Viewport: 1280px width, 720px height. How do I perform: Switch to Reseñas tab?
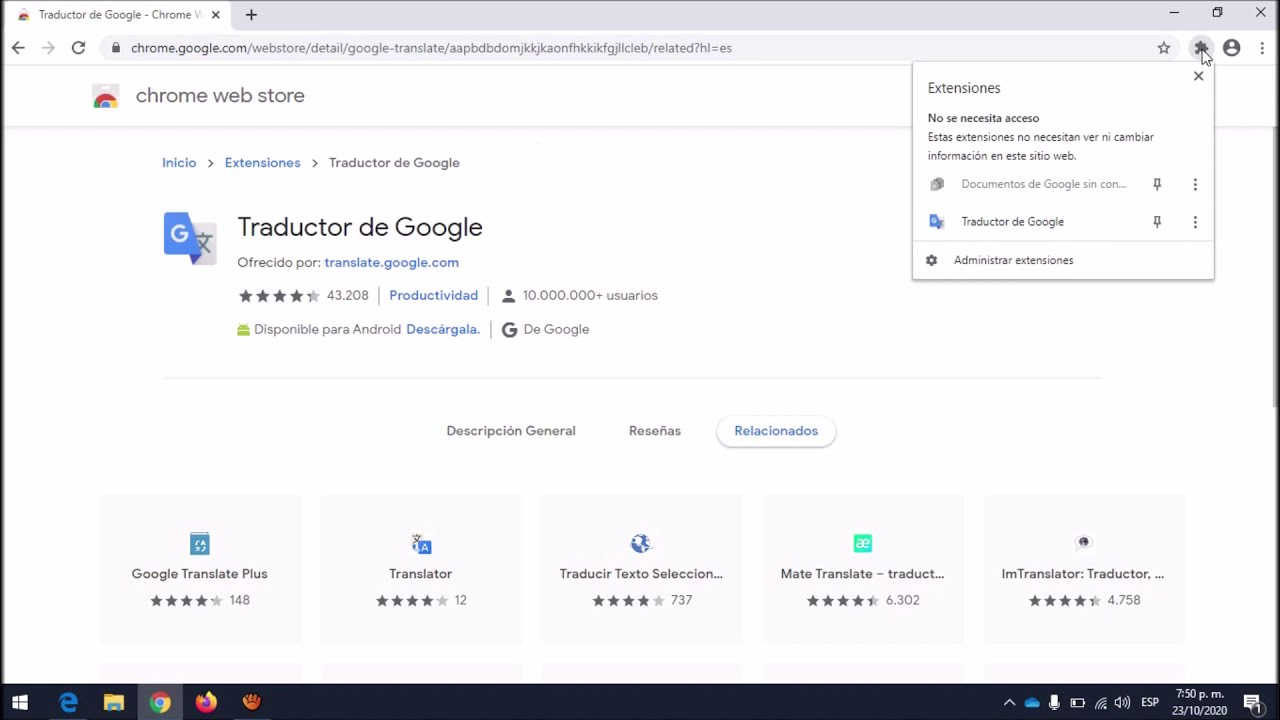655,431
